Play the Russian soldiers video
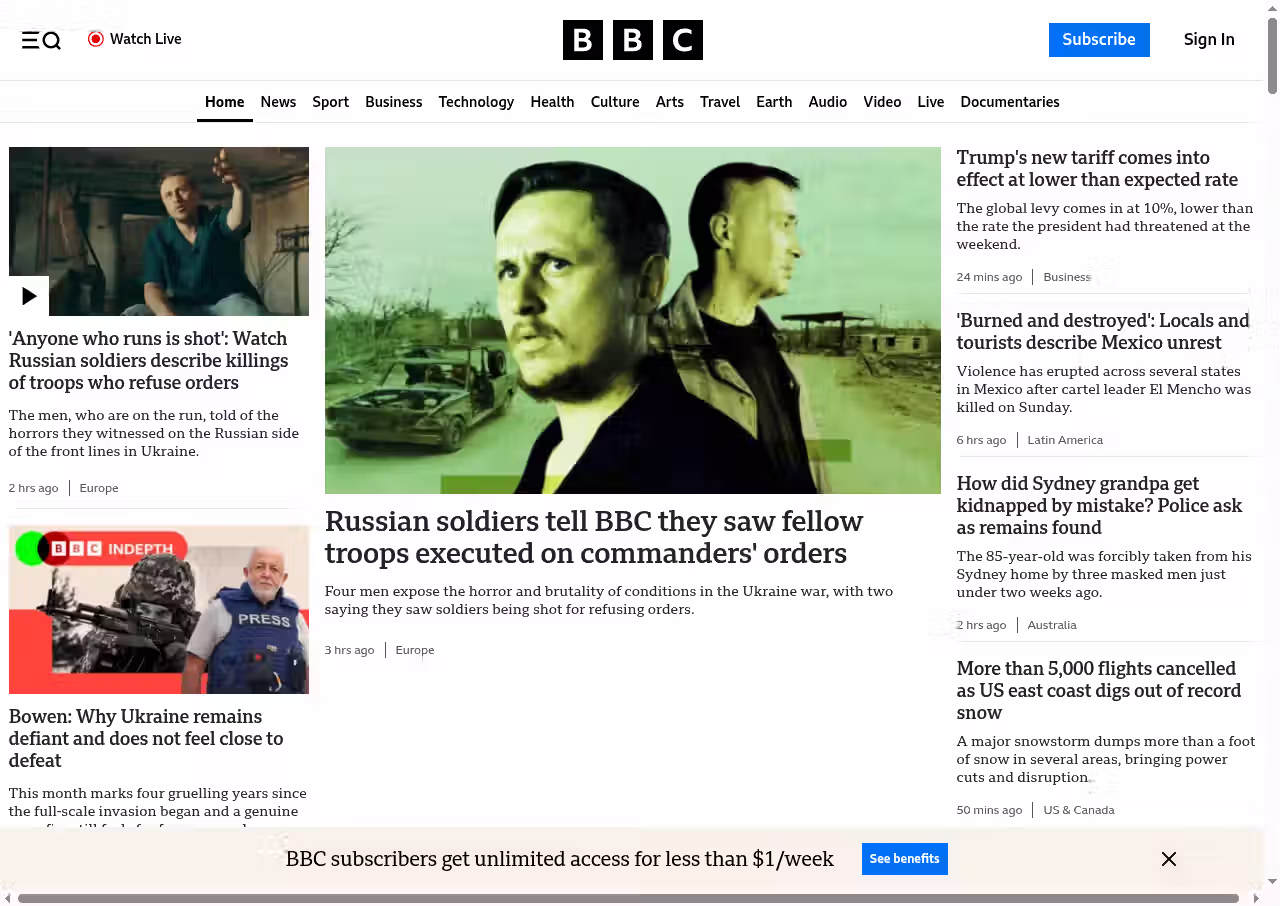The height and width of the screenshot is (906, 1280). pos(29,296)
